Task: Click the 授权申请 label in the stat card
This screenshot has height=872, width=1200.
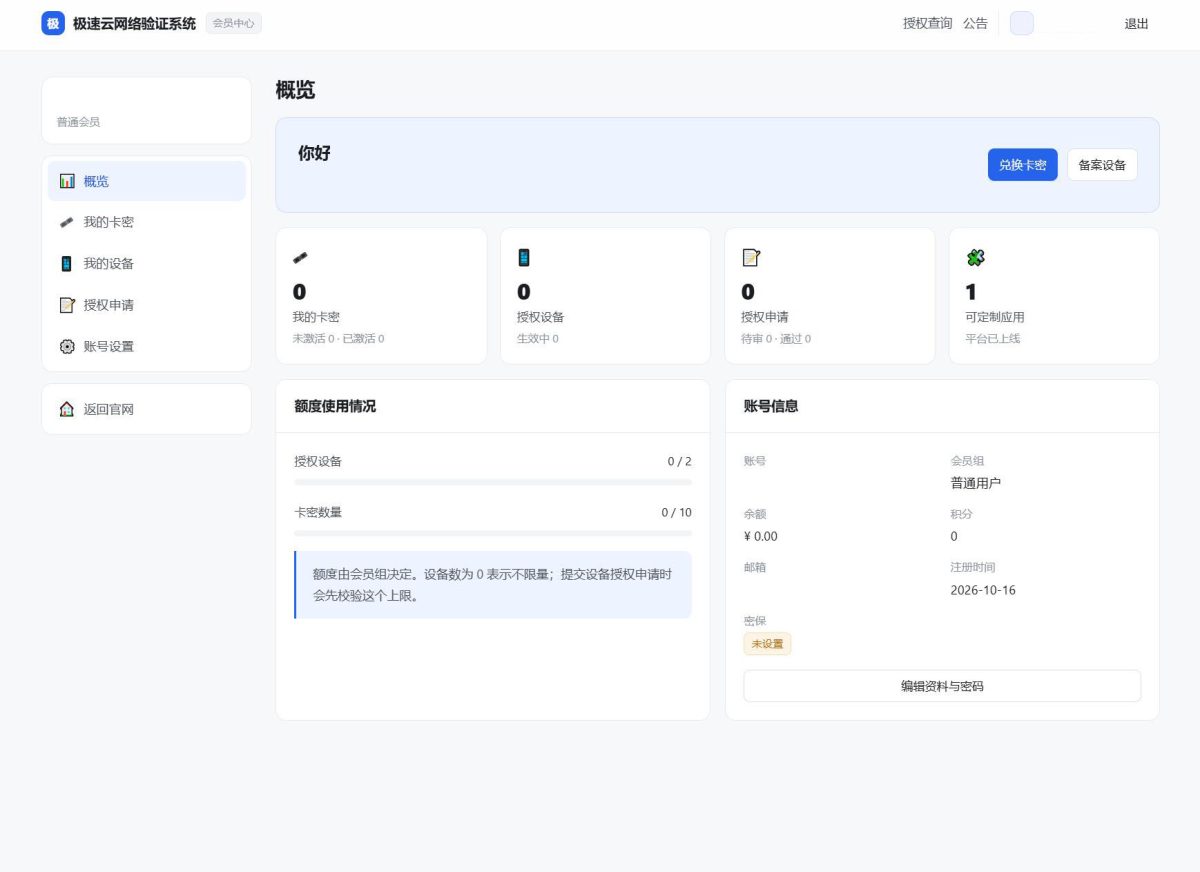Action: pyautogui.click(x=765, y=317)
